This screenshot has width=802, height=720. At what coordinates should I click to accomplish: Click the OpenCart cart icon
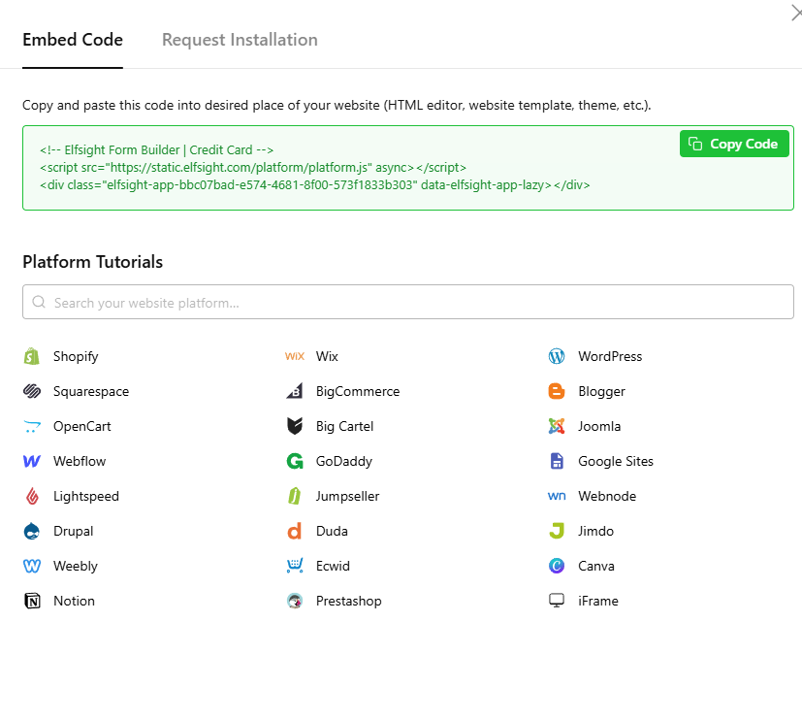point(32,426)
